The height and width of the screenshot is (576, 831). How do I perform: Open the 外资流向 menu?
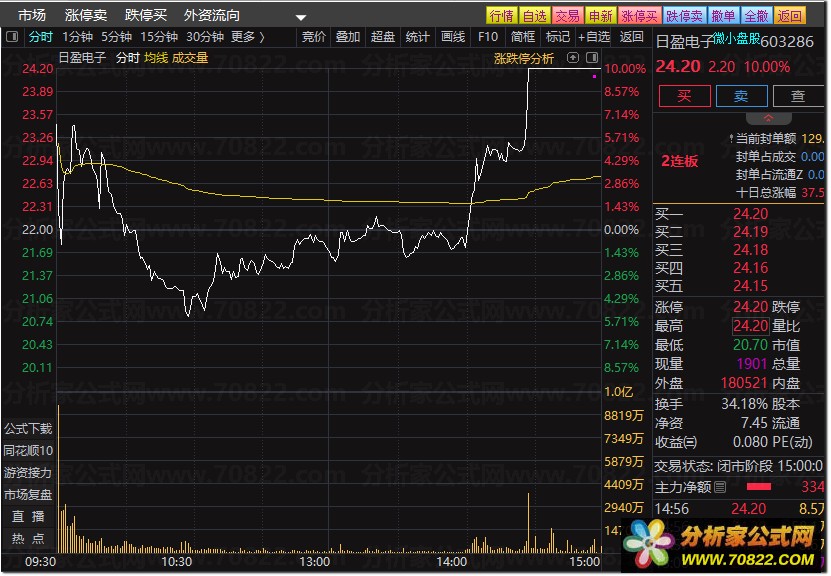[x=211, y=15]
